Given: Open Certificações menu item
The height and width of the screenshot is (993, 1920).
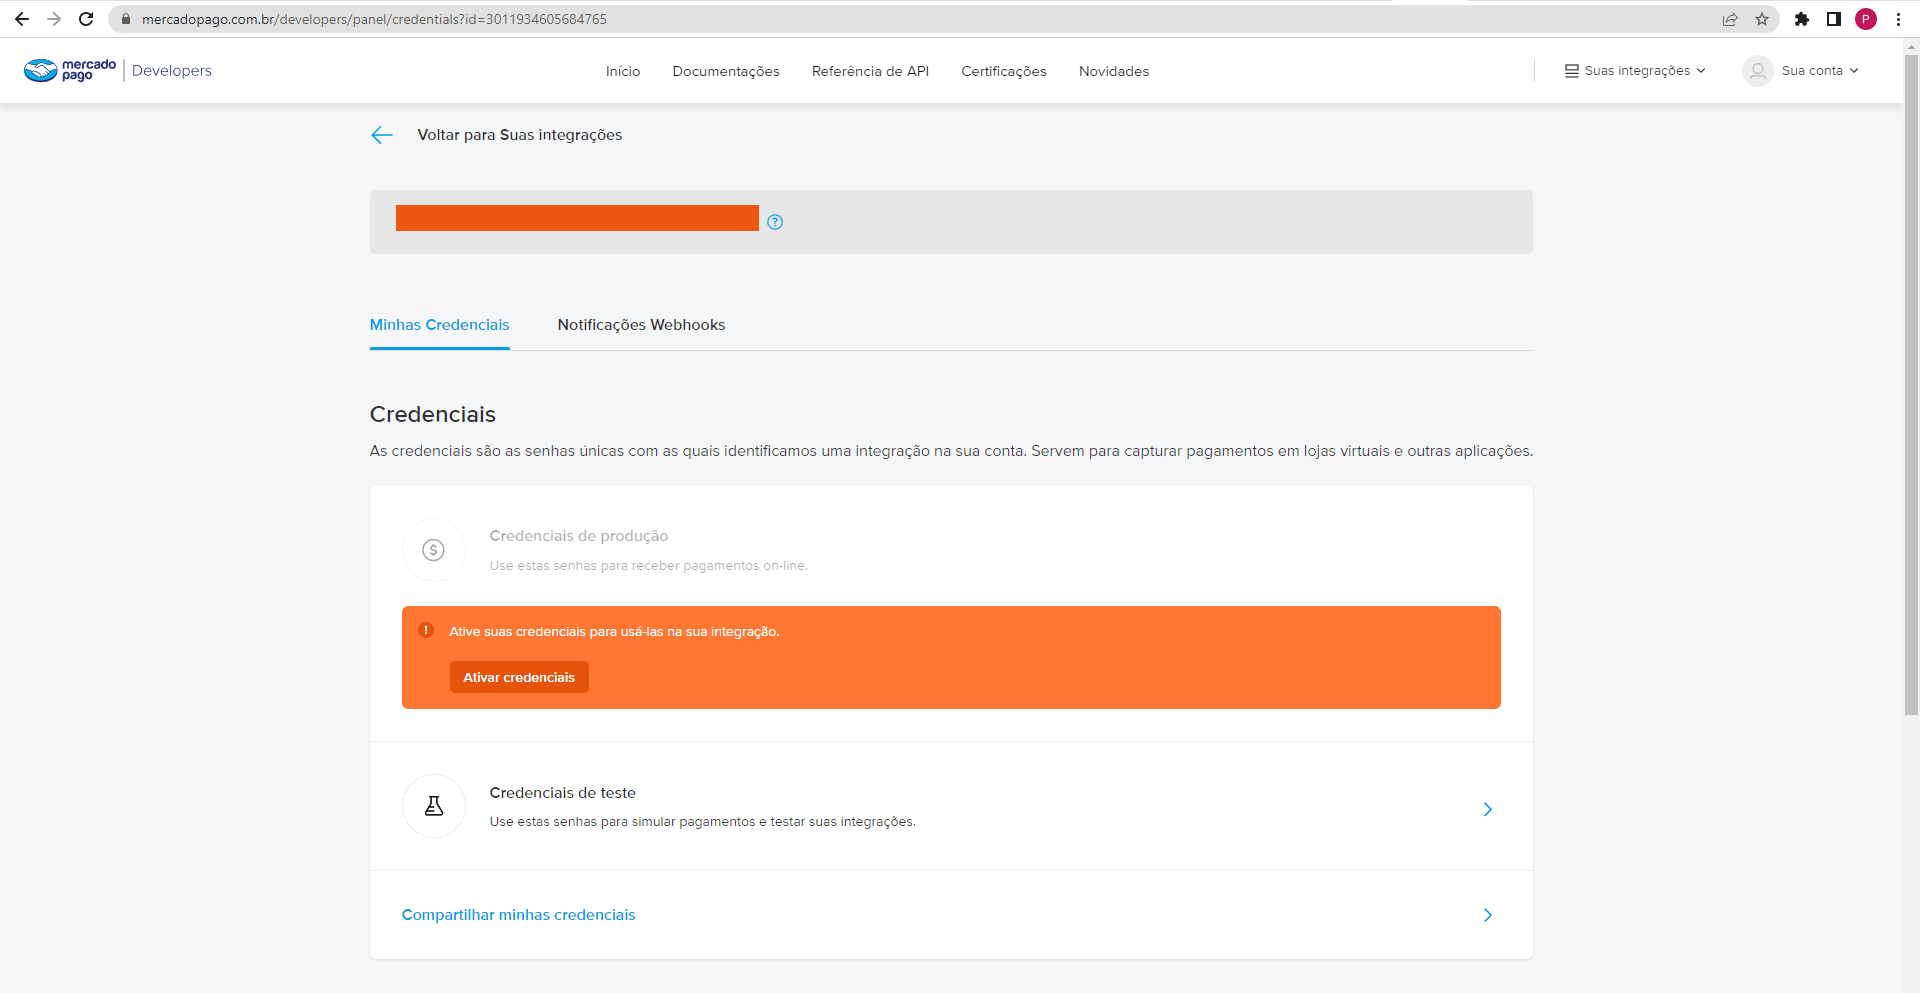Looking at the screenshot, I should (x=1004, y=71).
